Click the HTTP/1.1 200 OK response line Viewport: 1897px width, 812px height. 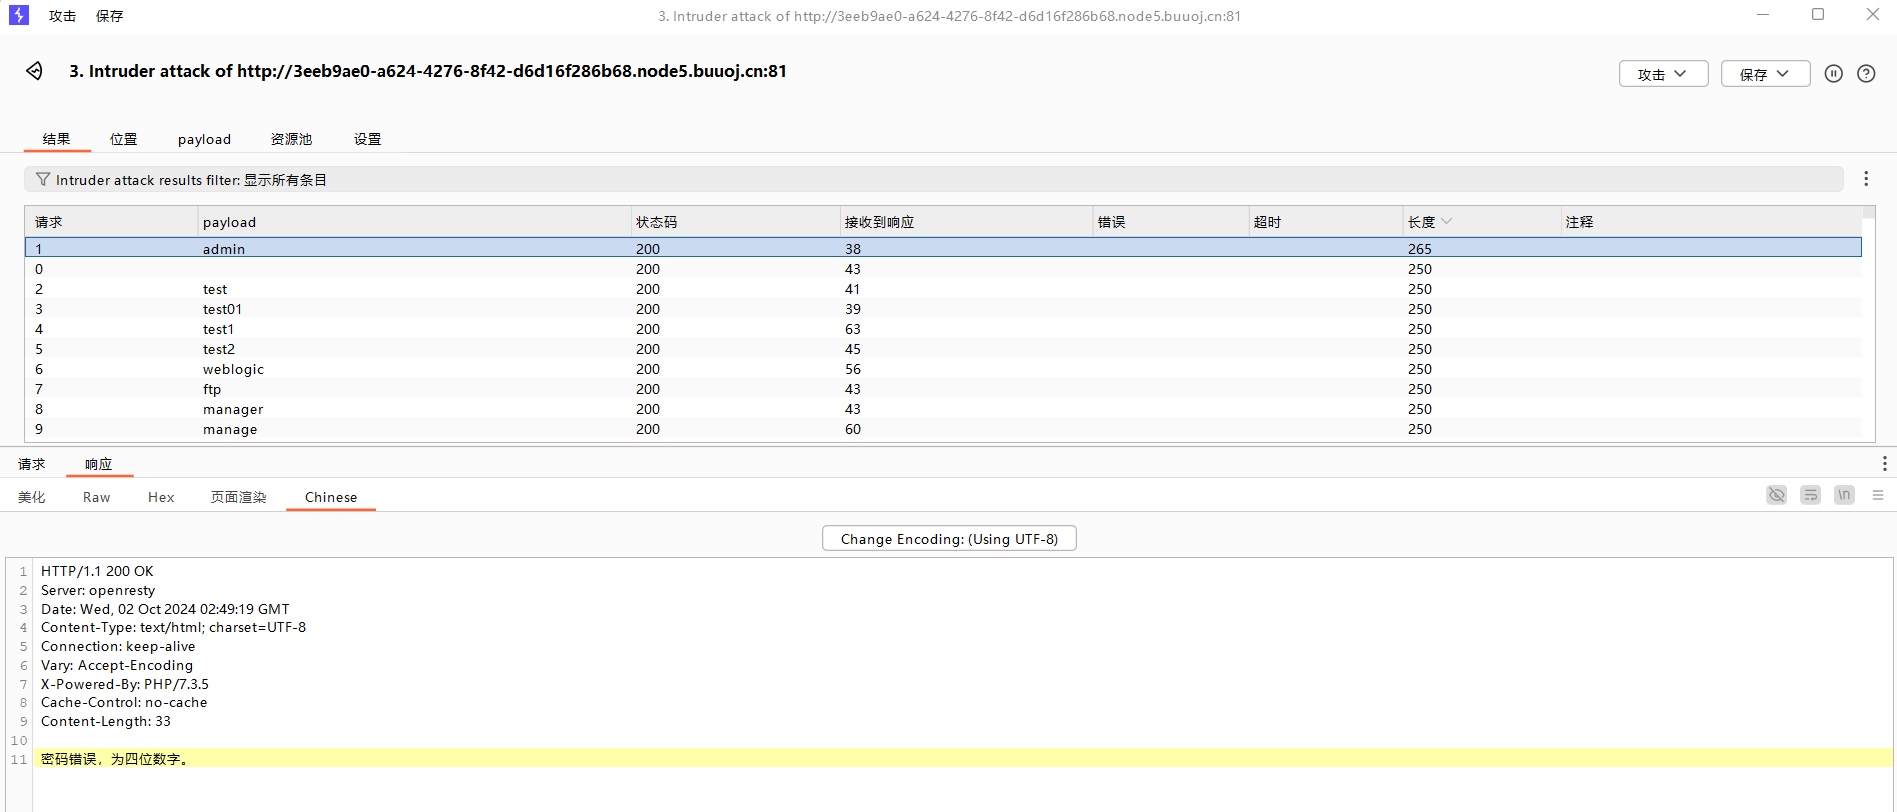[x=97, y=571]
